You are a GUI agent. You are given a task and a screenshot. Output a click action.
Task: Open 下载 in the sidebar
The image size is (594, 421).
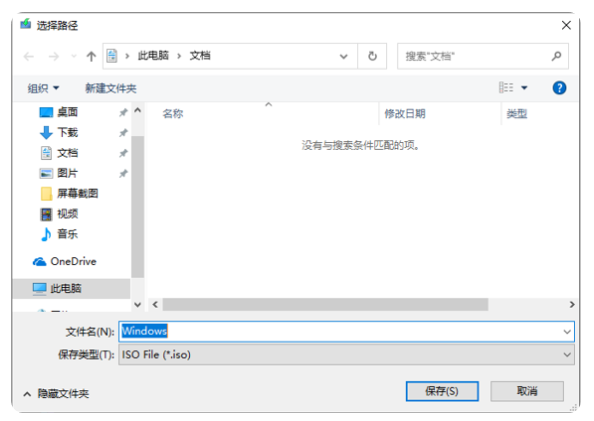(67, 133)
